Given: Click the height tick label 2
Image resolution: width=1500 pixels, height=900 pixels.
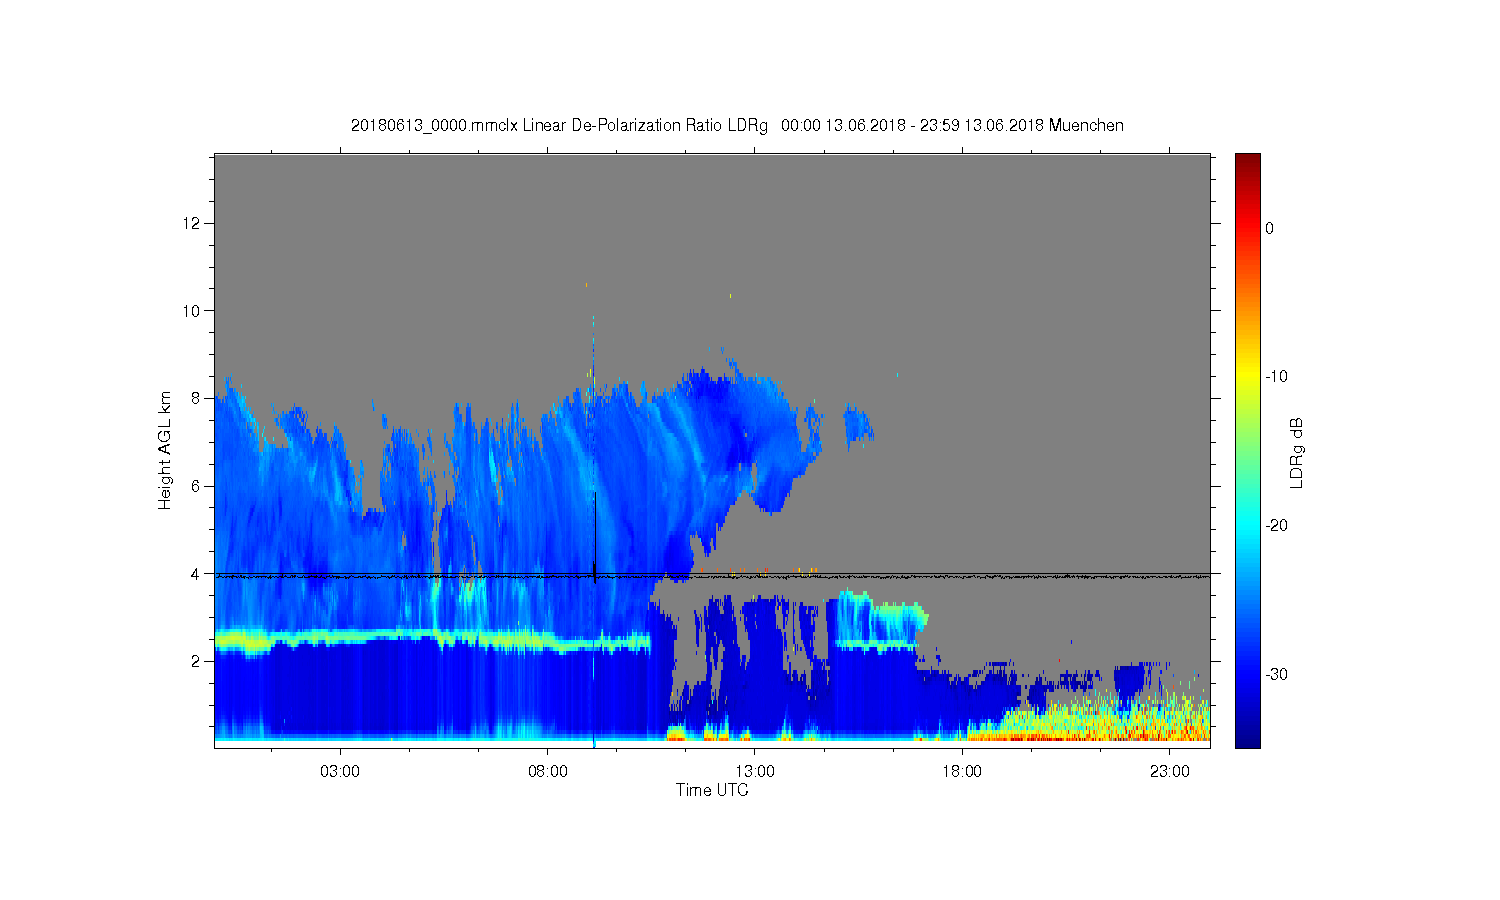Looking at the screenshot, I should tap(197, 661).
